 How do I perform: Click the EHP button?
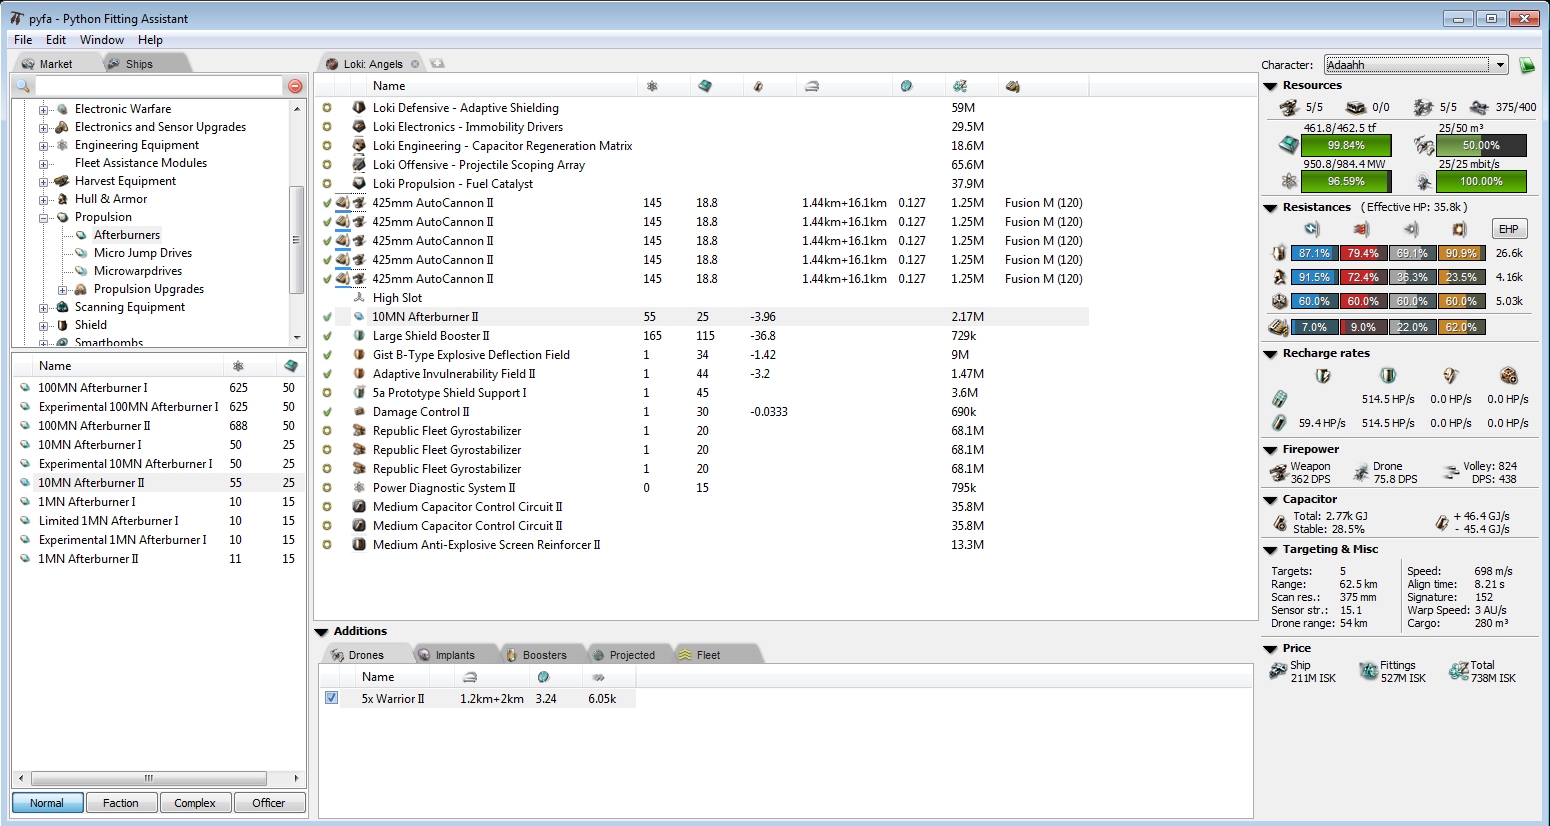tap(1508, 229)
